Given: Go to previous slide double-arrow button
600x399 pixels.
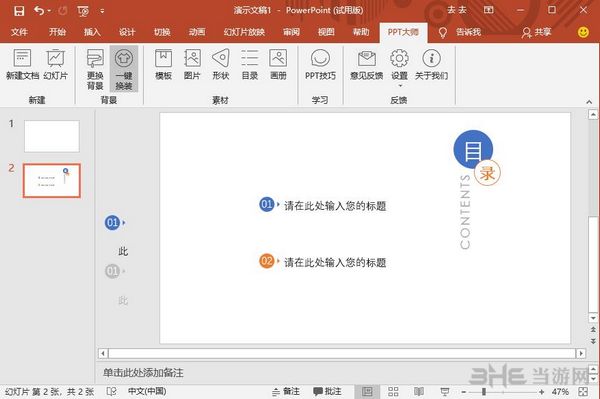Looking at the screenshot, I should coord(593,329).
